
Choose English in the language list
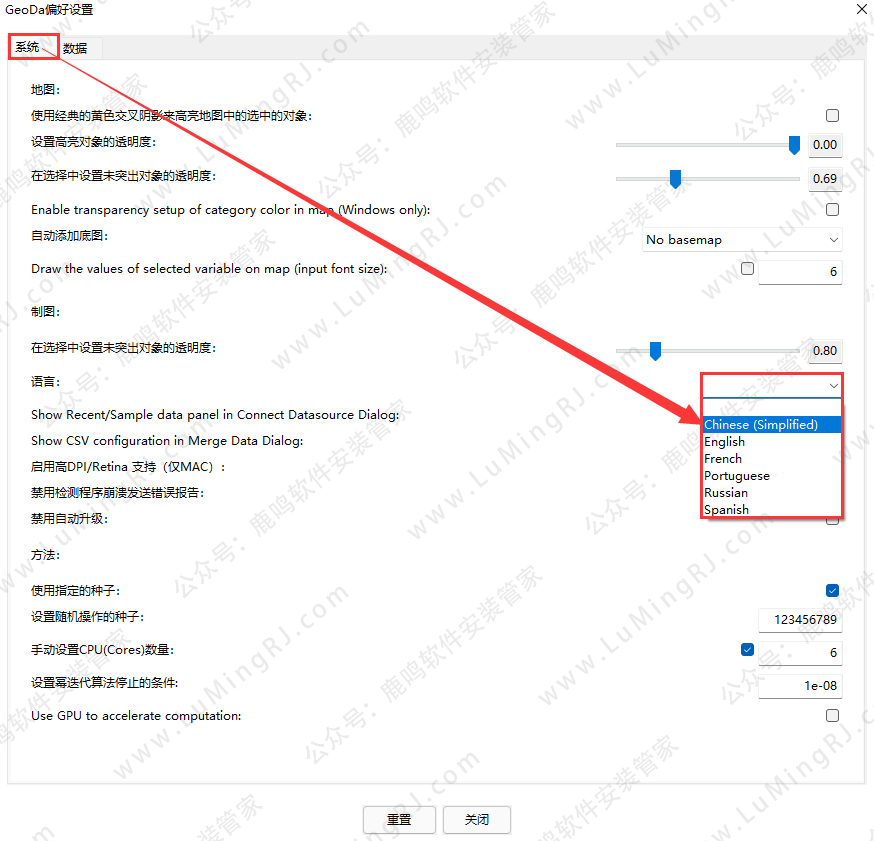[725, 442]
